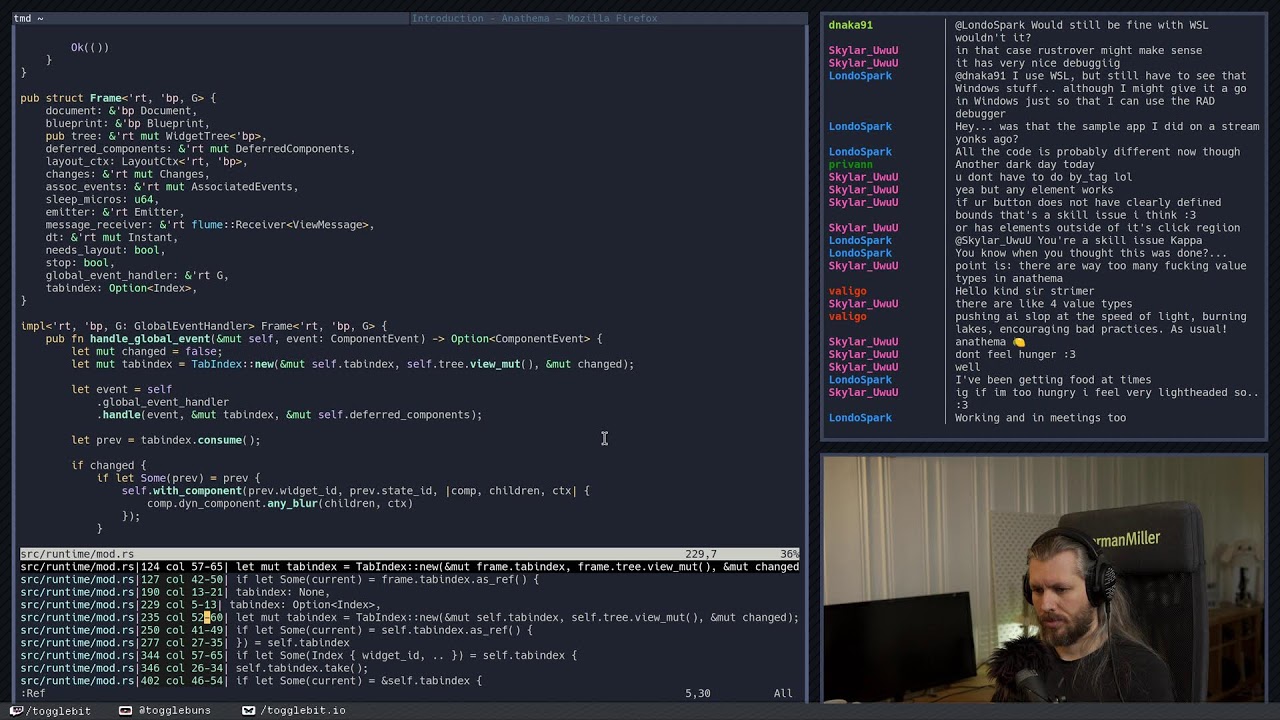Select the src/runtime/mod.rs status line
Image resolution: width=1280 pixels, height=720 pixels.
pyautogui.click(x=409, y=554)
